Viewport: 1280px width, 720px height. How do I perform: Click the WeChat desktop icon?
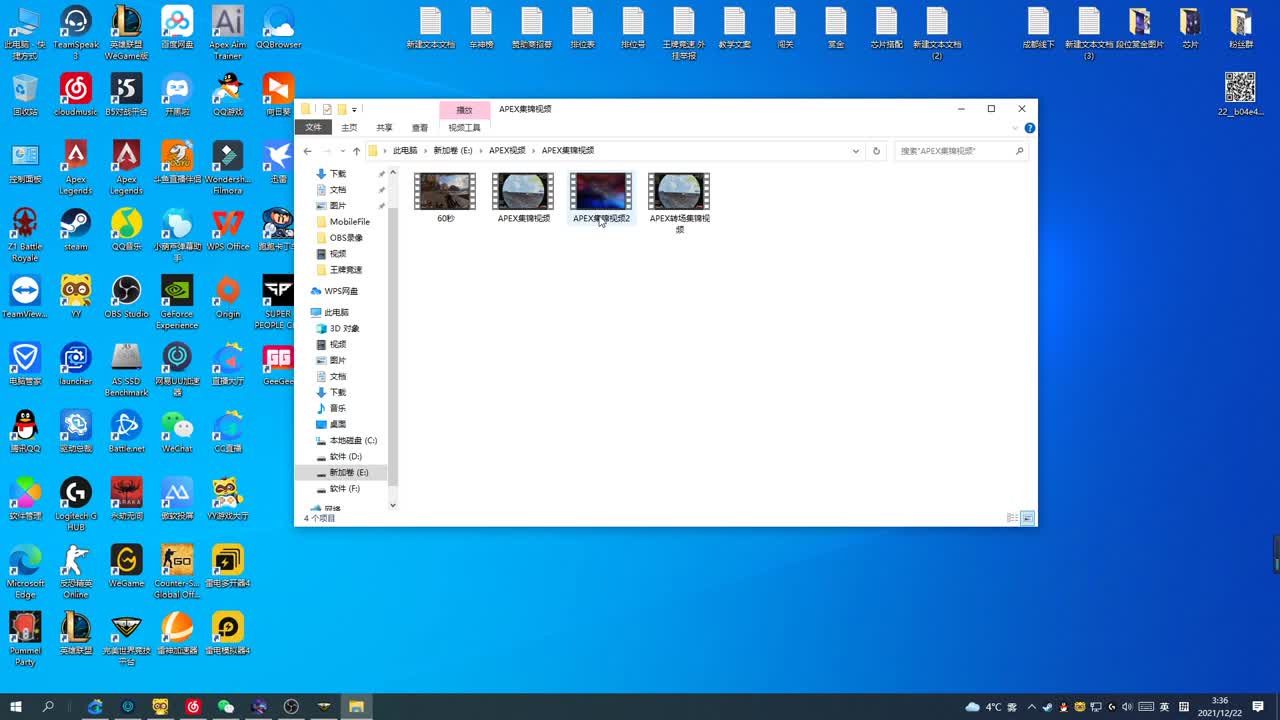point(177,426)
